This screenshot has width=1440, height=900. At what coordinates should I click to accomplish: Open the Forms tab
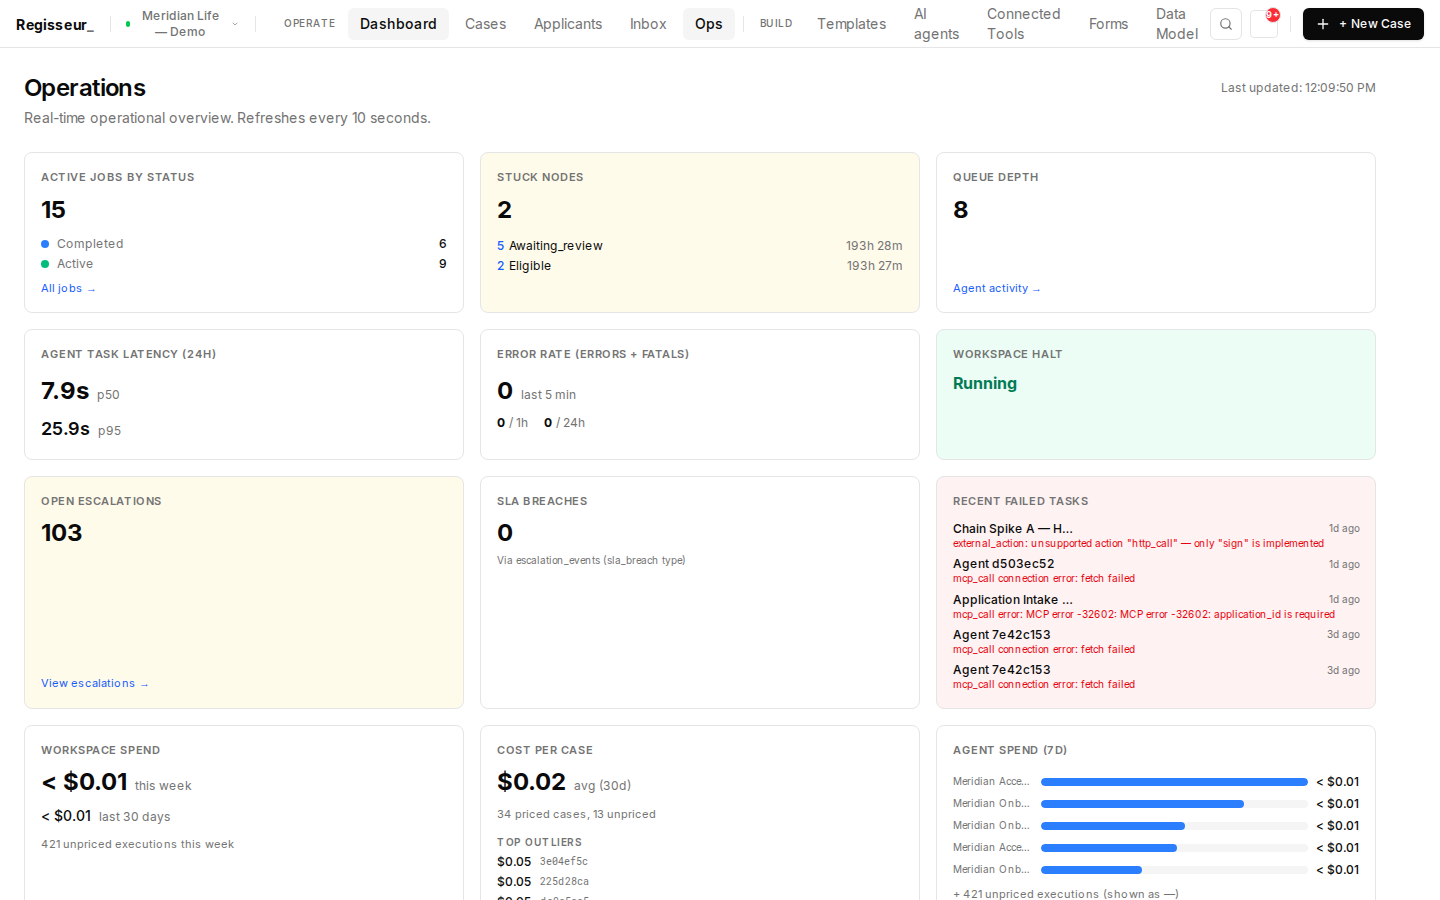[1108, 24]
